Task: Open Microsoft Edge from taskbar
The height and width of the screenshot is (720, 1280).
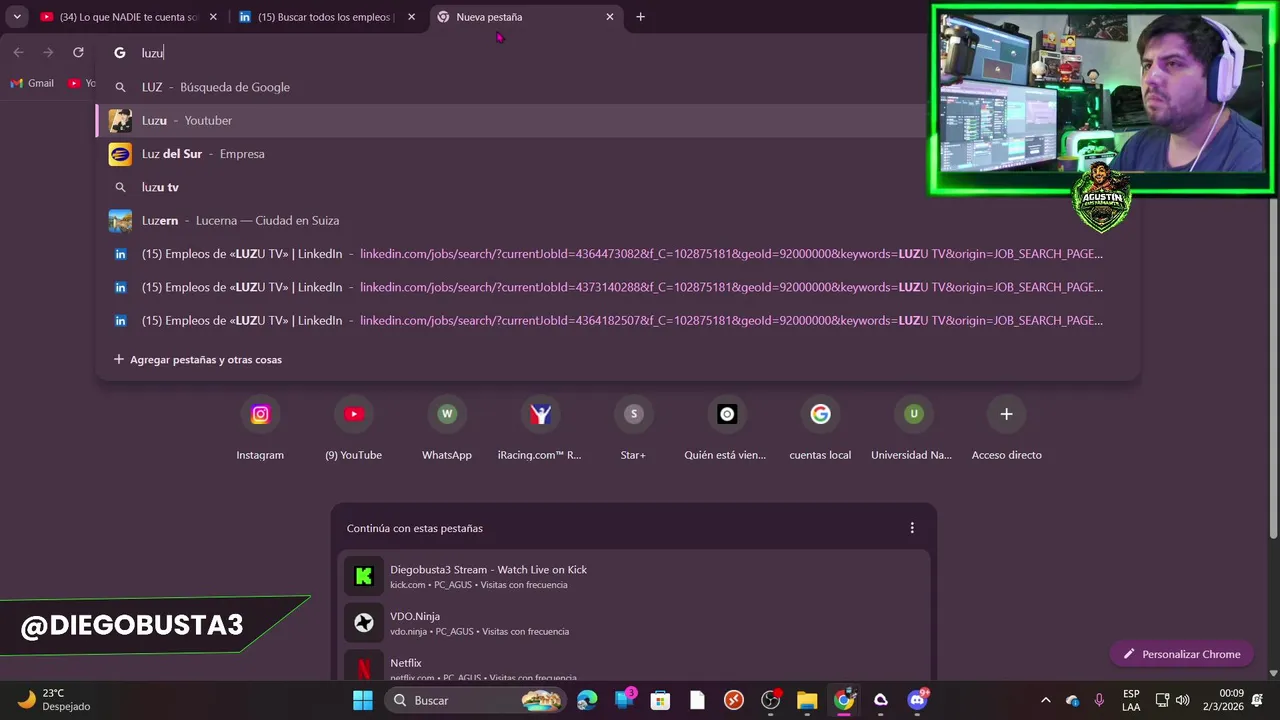Action: [587, 700]
